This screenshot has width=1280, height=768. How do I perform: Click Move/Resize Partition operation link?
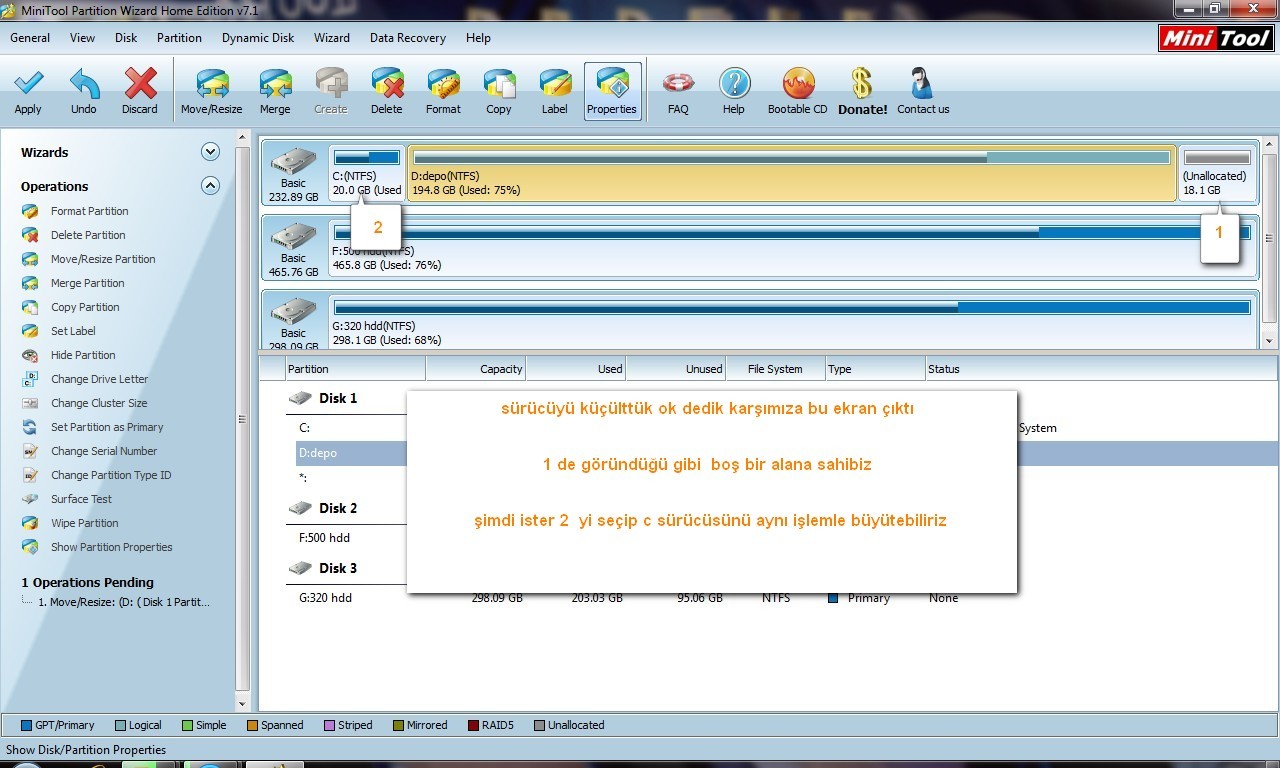(103, 259)
